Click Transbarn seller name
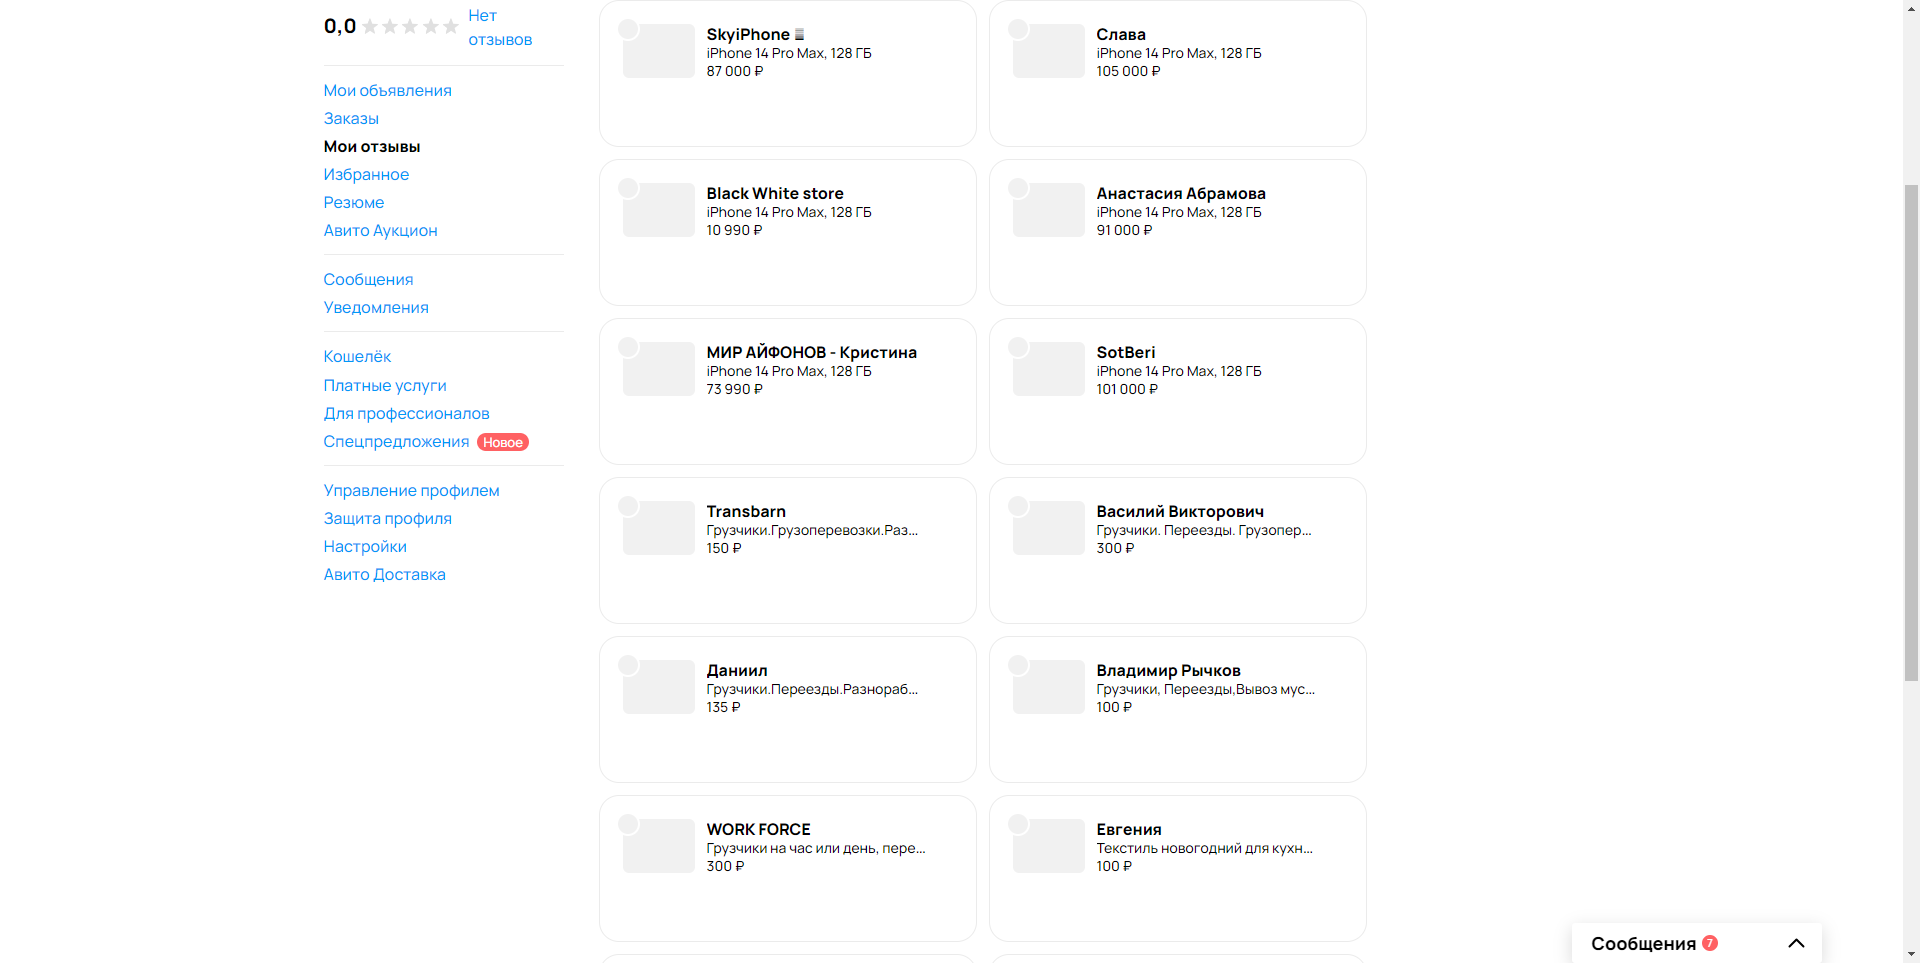Screen dimensions: 1920x963 tap(746, 511)
